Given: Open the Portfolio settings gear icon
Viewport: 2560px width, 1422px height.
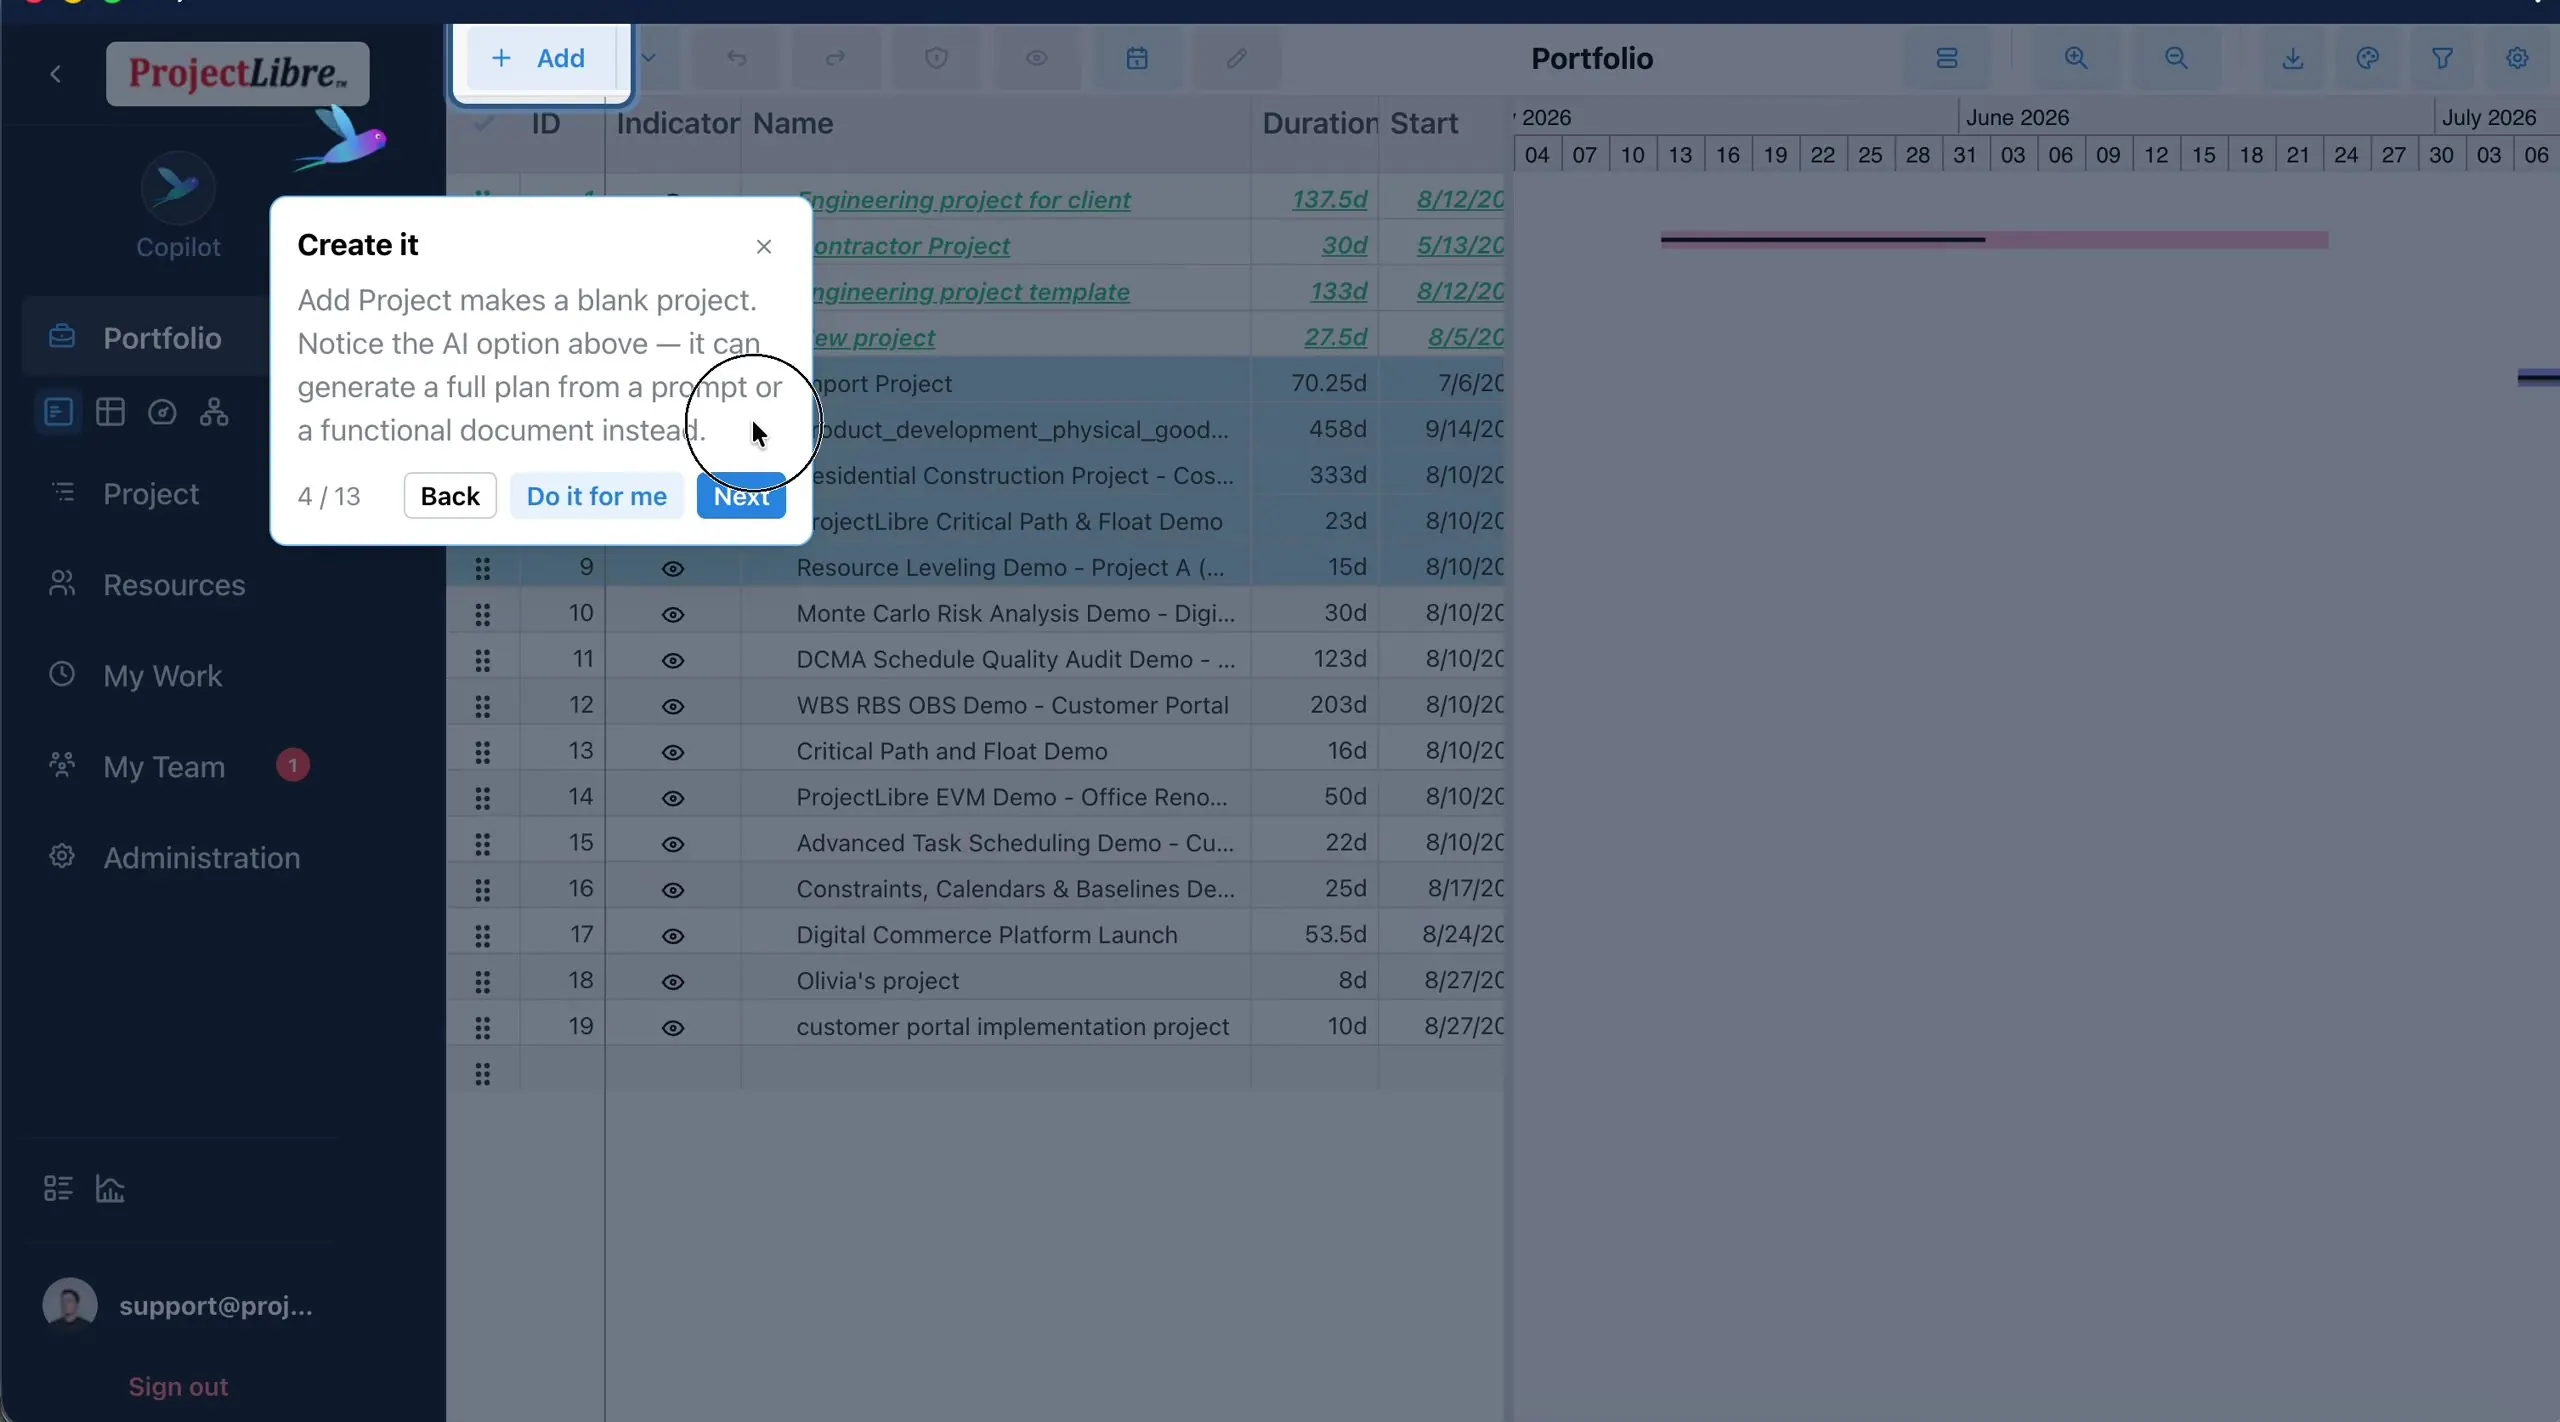Looking at the screenshot, I should (2517, 58).
